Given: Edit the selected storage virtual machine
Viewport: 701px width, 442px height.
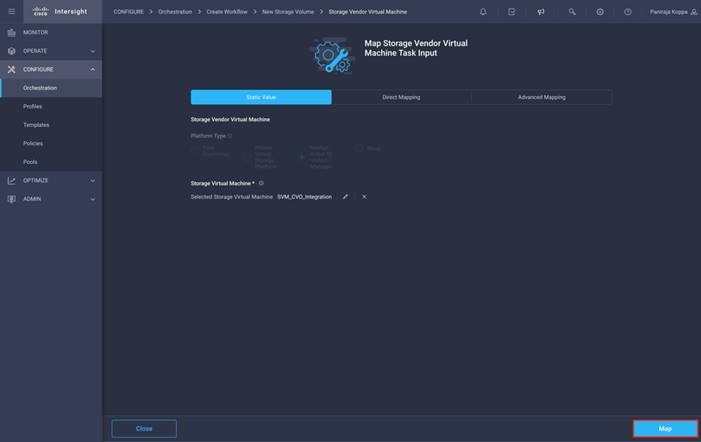Looking at the screenshot, I should tap(345, 197).
